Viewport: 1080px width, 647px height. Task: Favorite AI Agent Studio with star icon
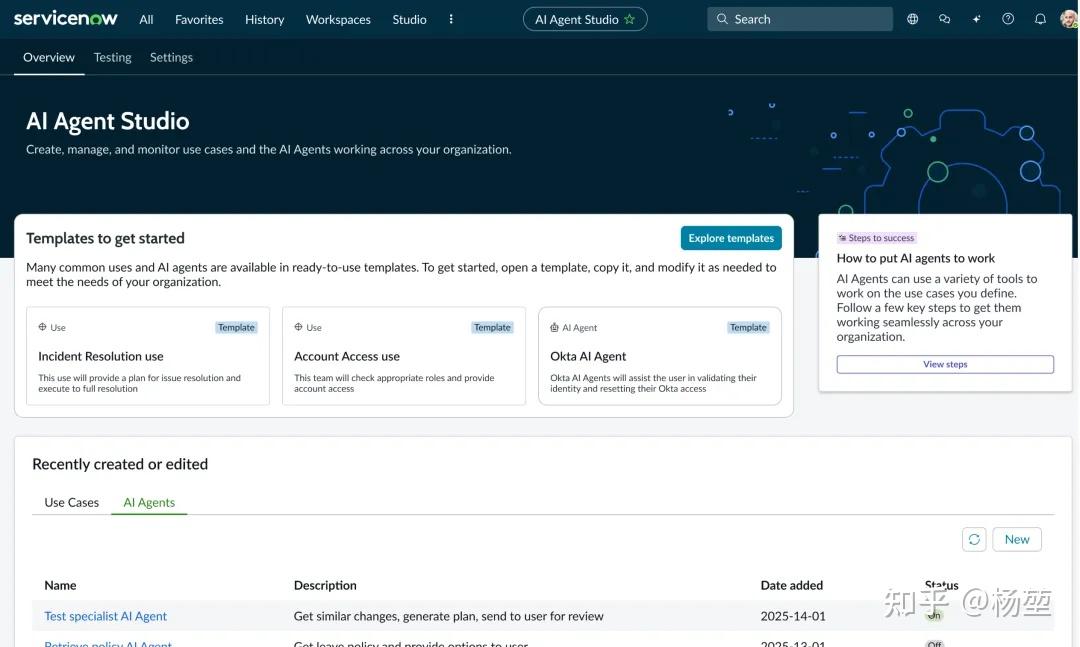(x=630, y=19)
